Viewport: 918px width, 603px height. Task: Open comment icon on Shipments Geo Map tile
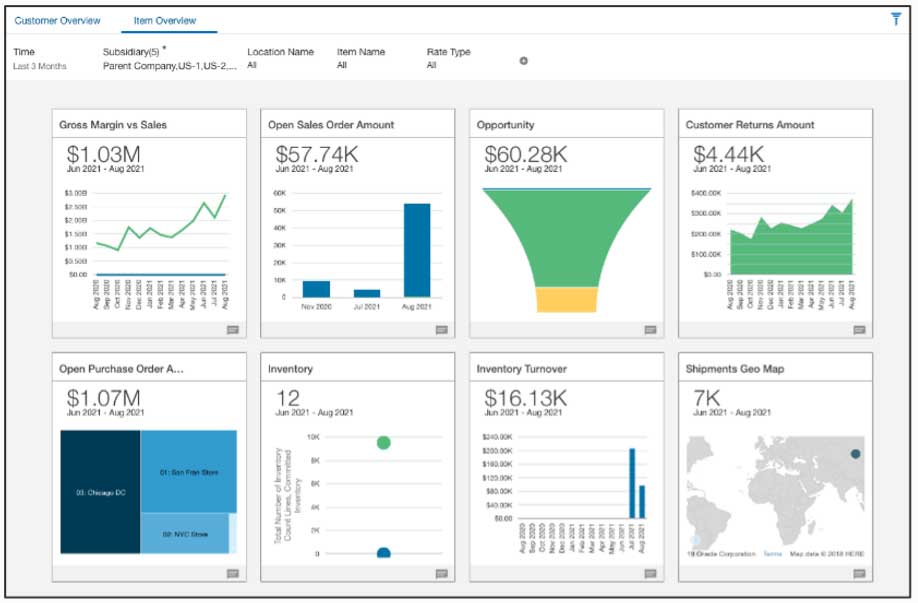tap(858, 573)
